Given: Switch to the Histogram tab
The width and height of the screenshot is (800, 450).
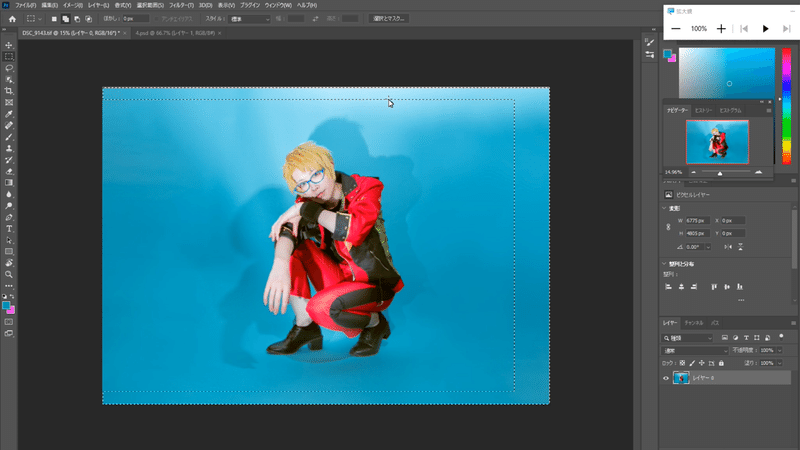Looking at the screenshot, I should [730, 110].
